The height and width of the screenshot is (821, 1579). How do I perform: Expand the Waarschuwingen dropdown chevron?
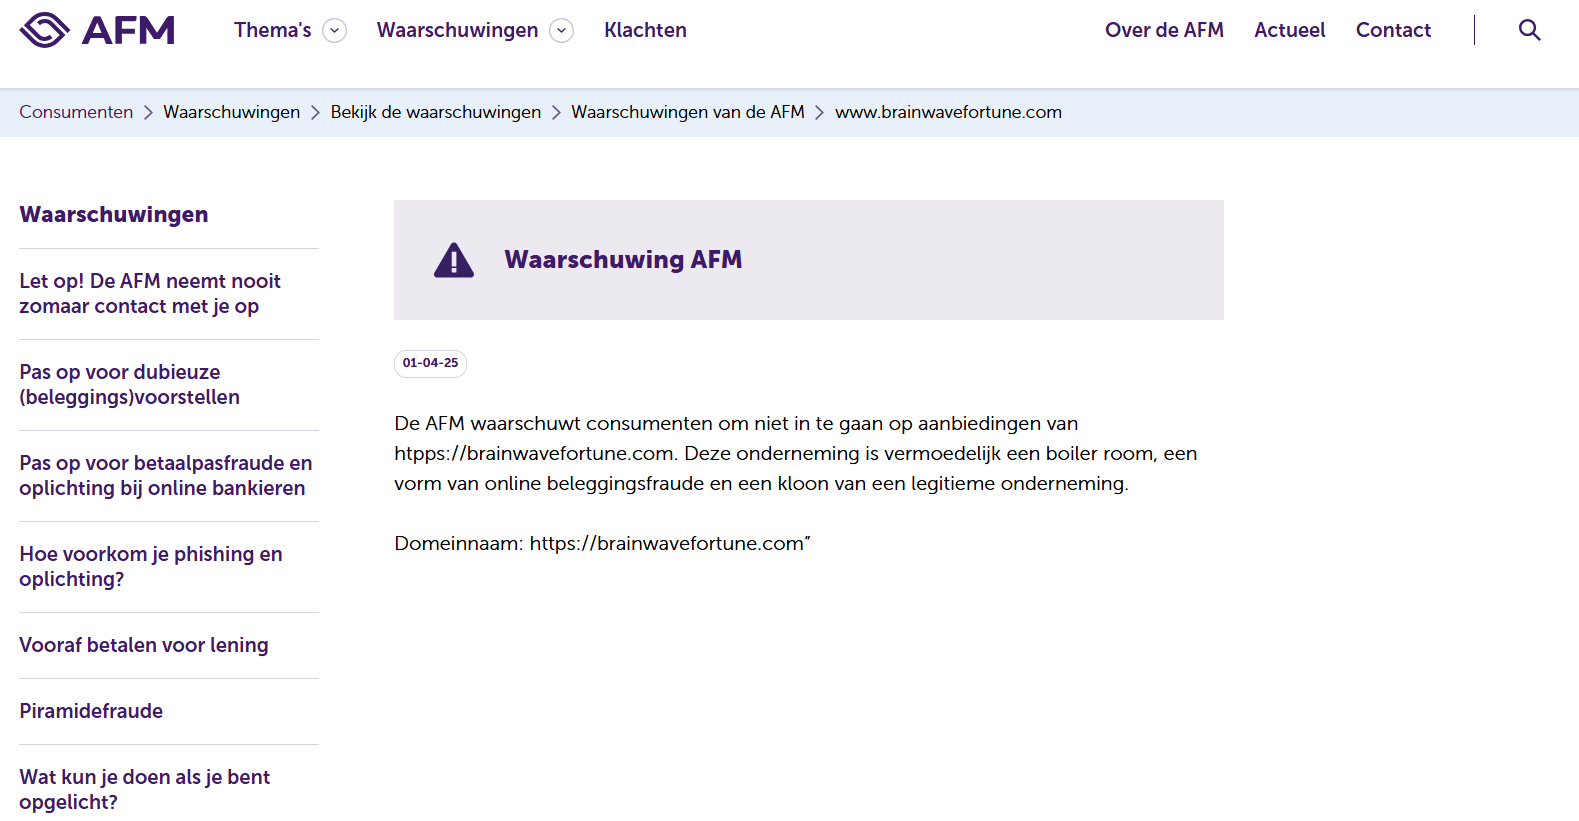562,31
